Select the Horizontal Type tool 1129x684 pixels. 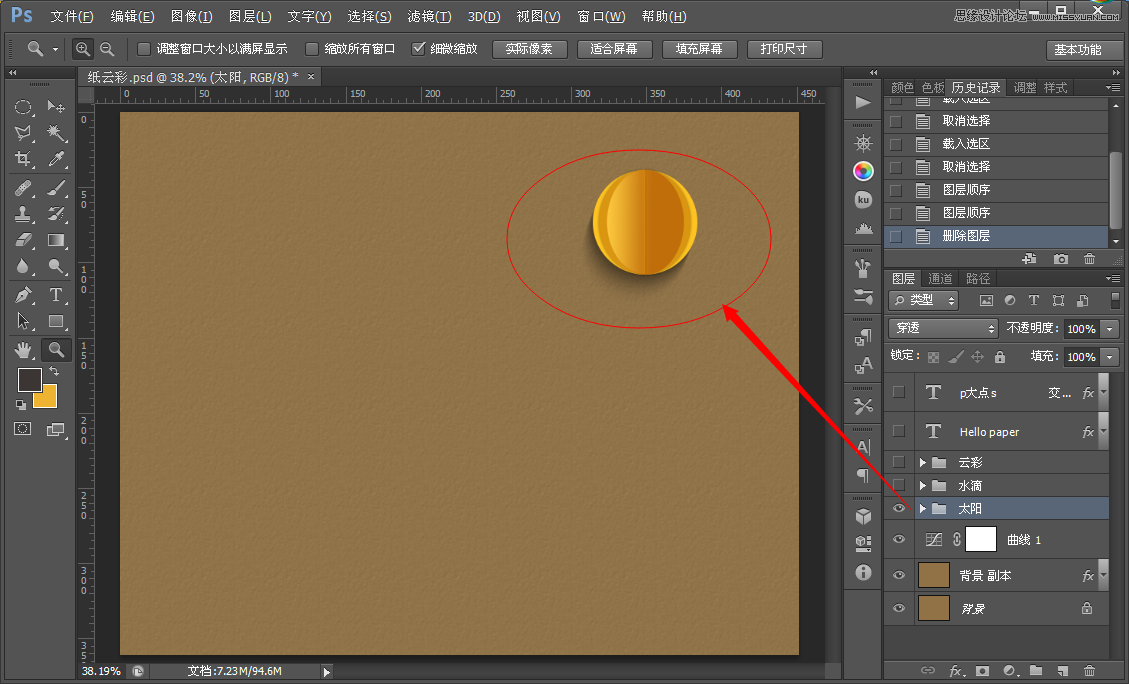click(56, 295)
